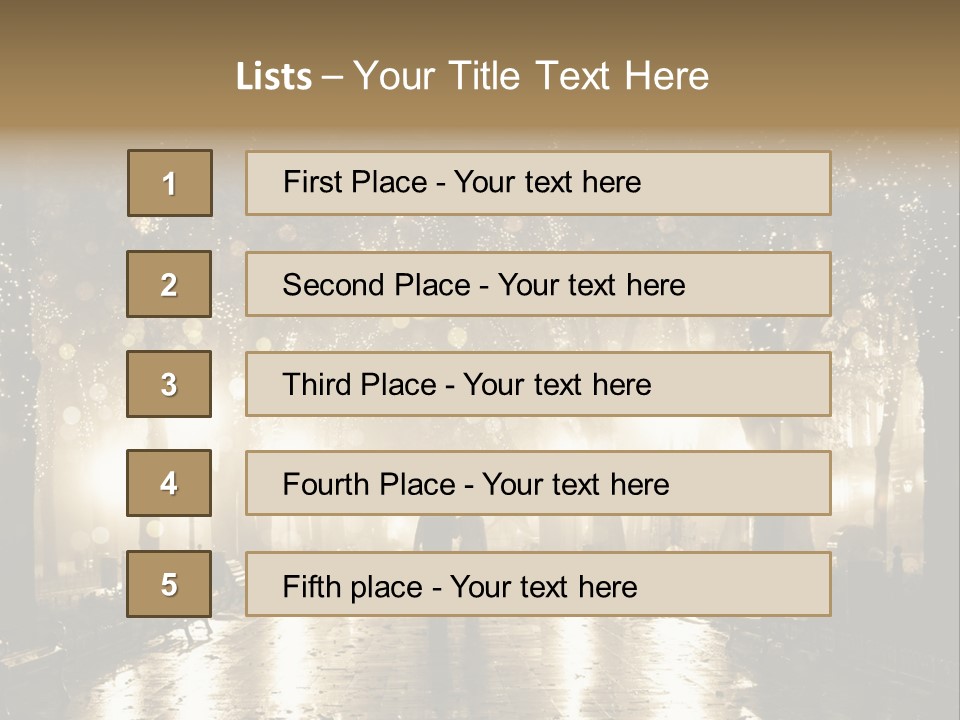960x720 pixels.
Task: Click "Your Title Text Here" in the title
Action: tap(531, 76)
